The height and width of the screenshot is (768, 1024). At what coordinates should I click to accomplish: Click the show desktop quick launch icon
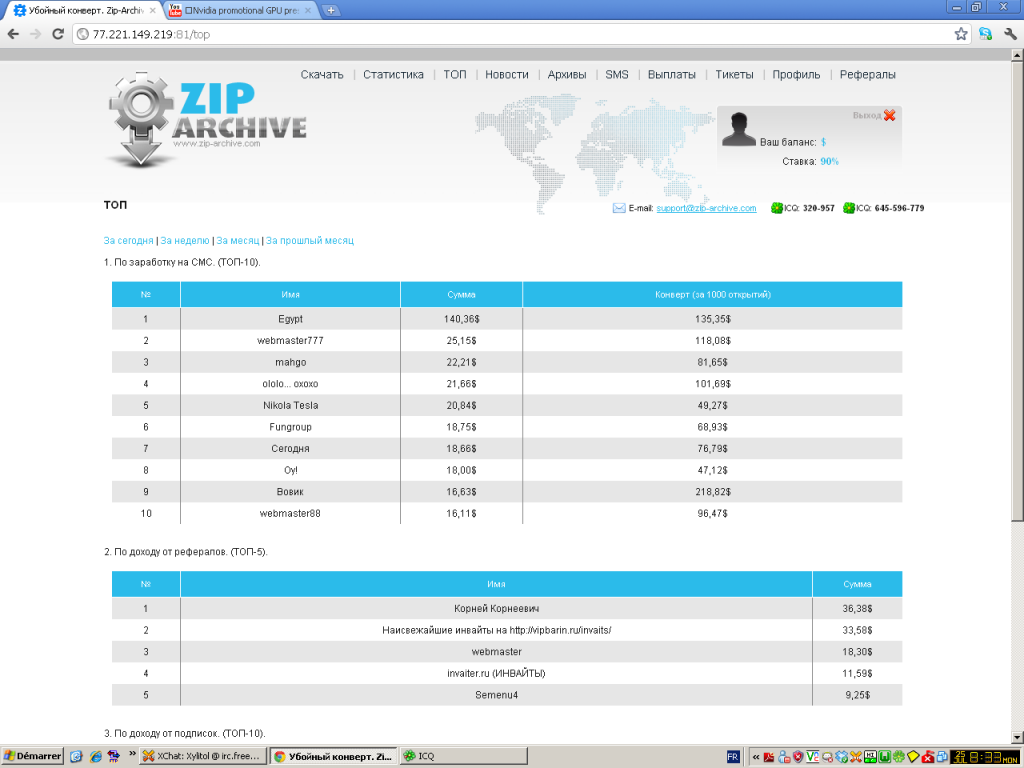point(76,756)
